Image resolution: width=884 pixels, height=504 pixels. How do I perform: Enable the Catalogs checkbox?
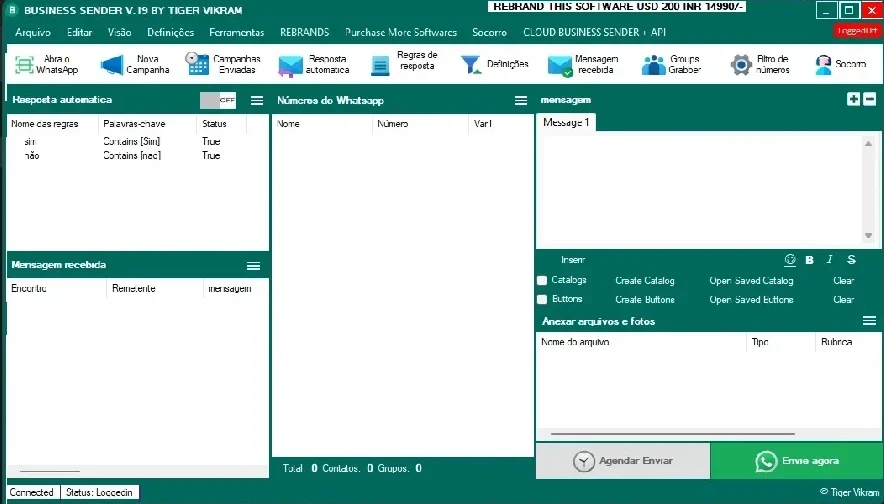[x=542, y=280]
